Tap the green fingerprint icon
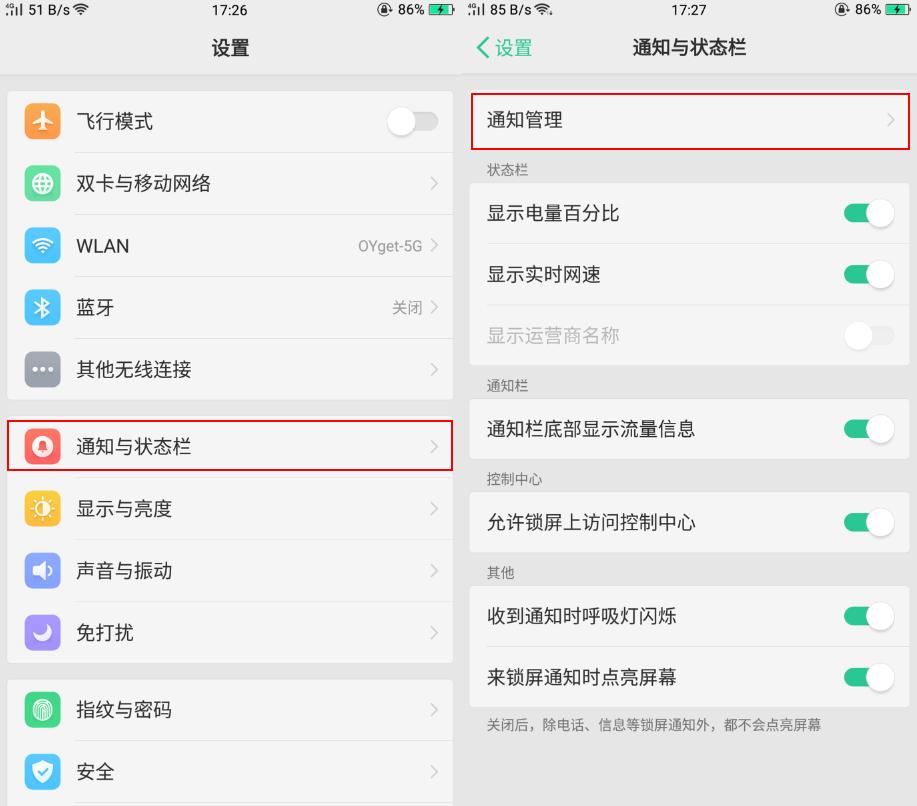Screen dimensions: 917x806 click(x=42, y=710)
